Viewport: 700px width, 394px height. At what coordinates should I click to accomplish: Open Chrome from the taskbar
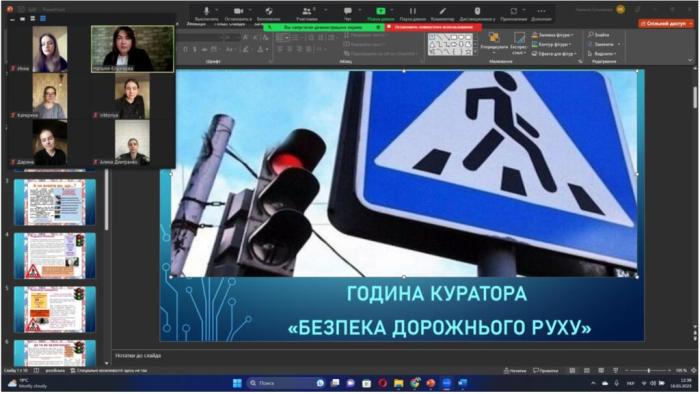(415, 383)
